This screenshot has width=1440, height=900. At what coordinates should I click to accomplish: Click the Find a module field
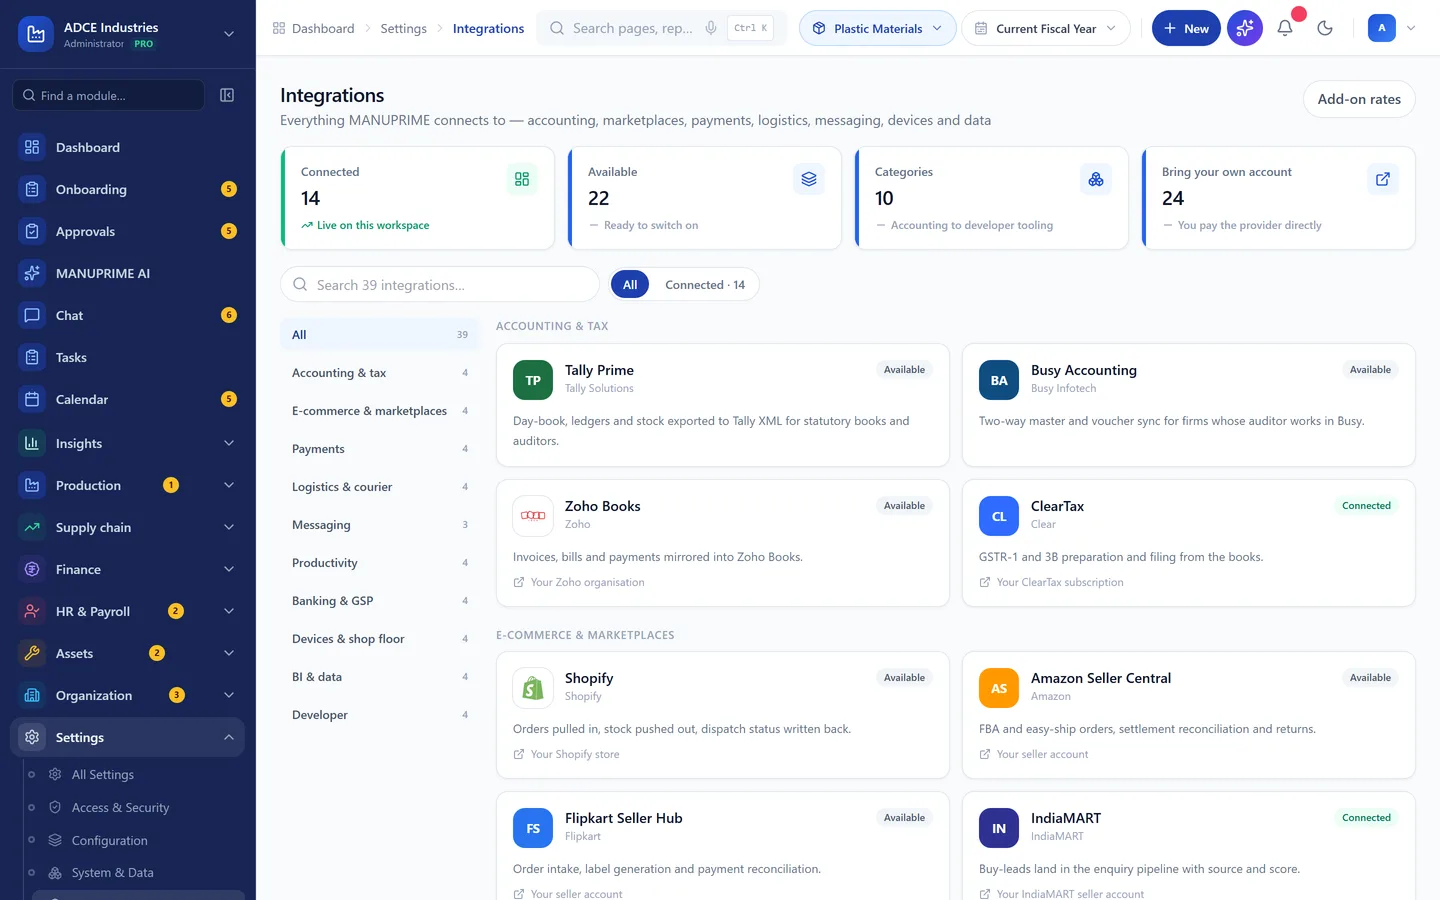click(x=108, y=95)
